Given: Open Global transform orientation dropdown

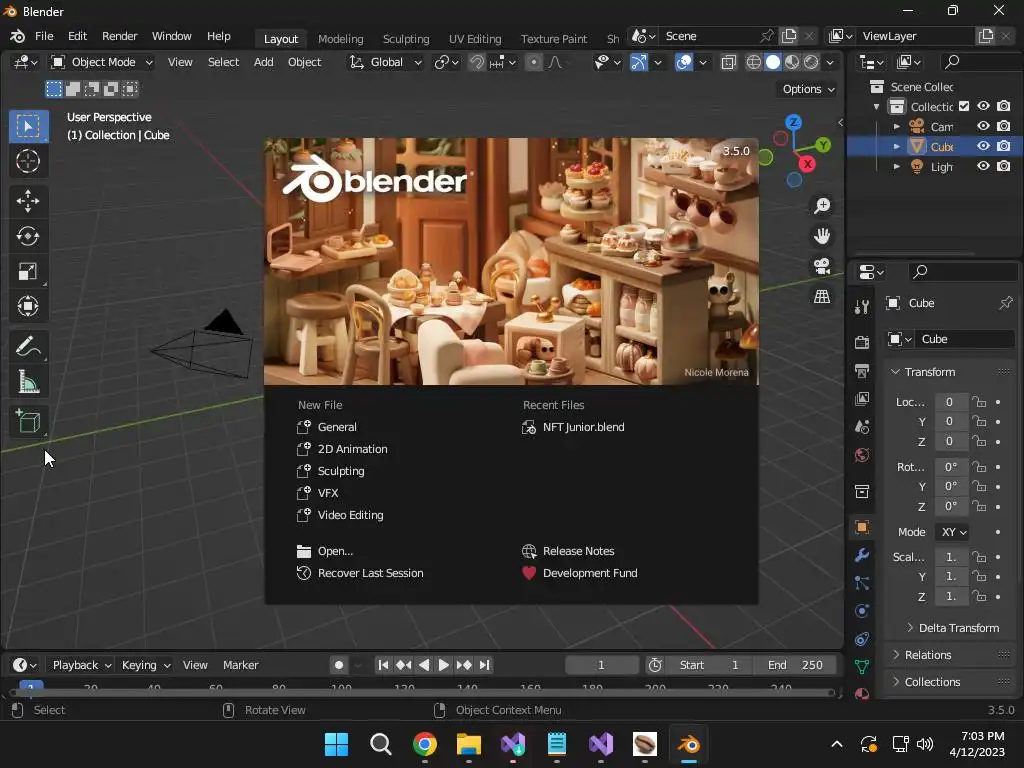Looking at the screenshot, I should click(x=385, y=62).
